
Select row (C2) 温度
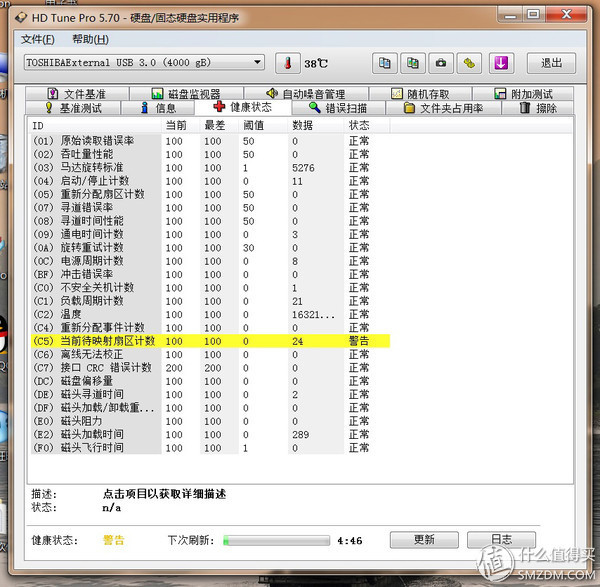pos(210,315)
